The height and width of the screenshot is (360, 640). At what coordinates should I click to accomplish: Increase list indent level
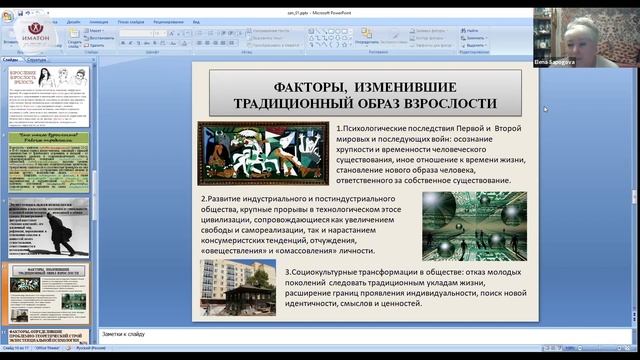tap(231, 33)
